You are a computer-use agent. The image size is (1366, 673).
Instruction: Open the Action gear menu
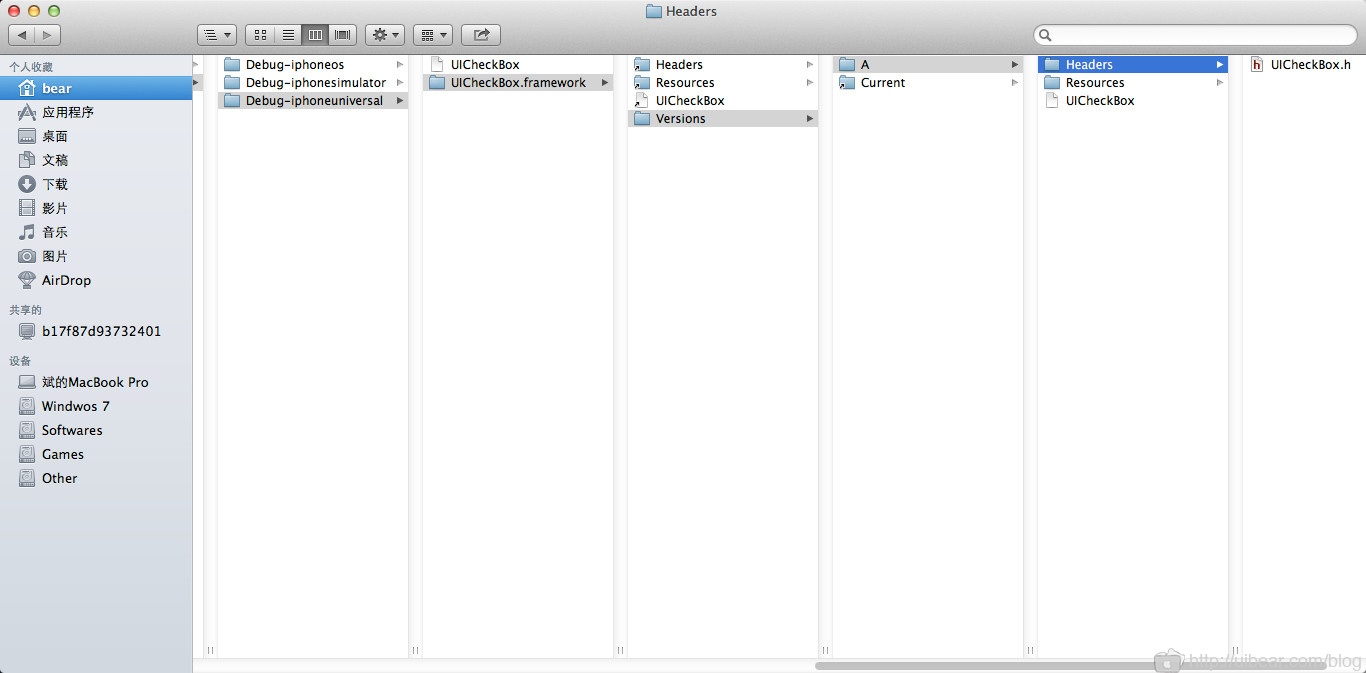coord(384,35)
